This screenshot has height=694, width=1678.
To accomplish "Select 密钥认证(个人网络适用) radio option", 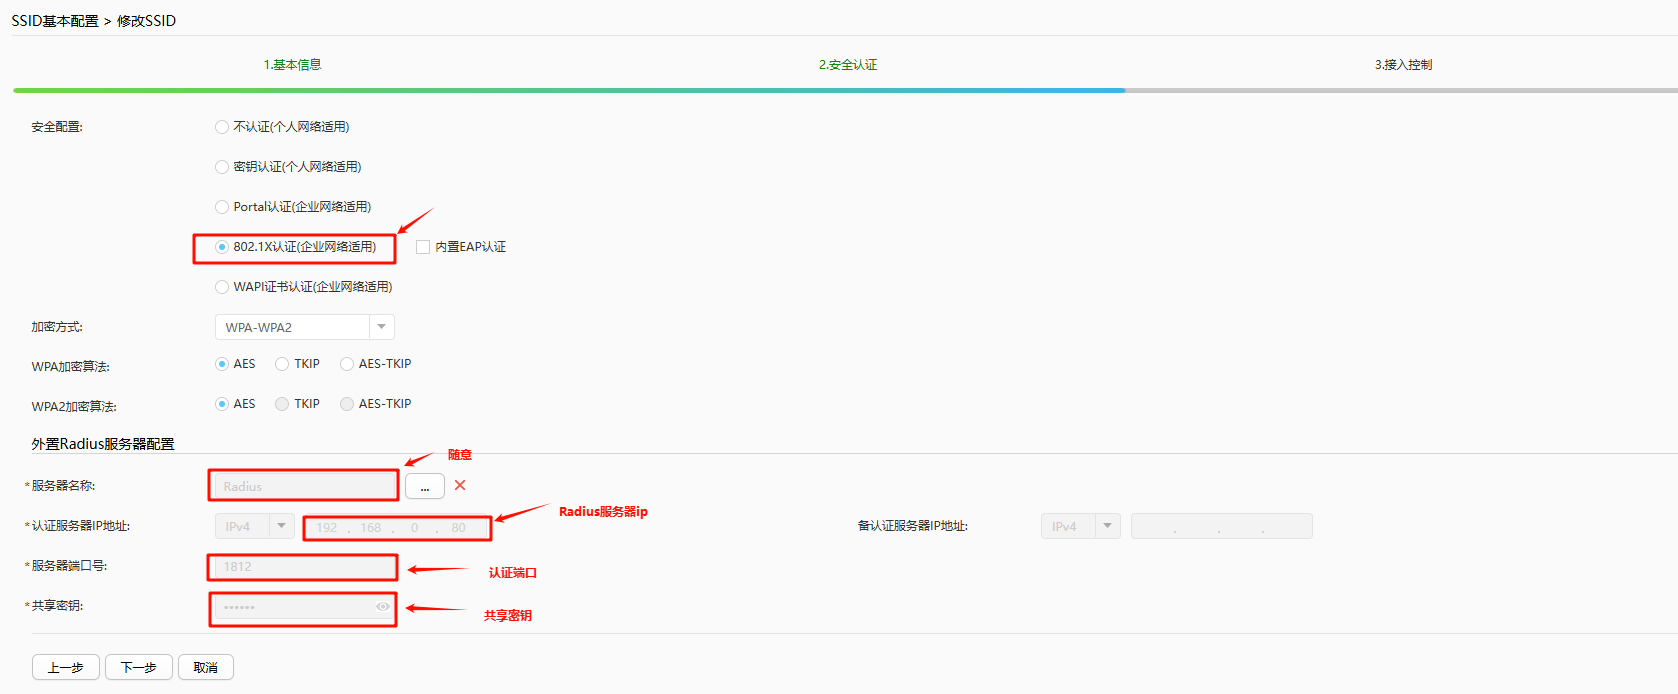I will pyautogui.click(x=222, y=167).
